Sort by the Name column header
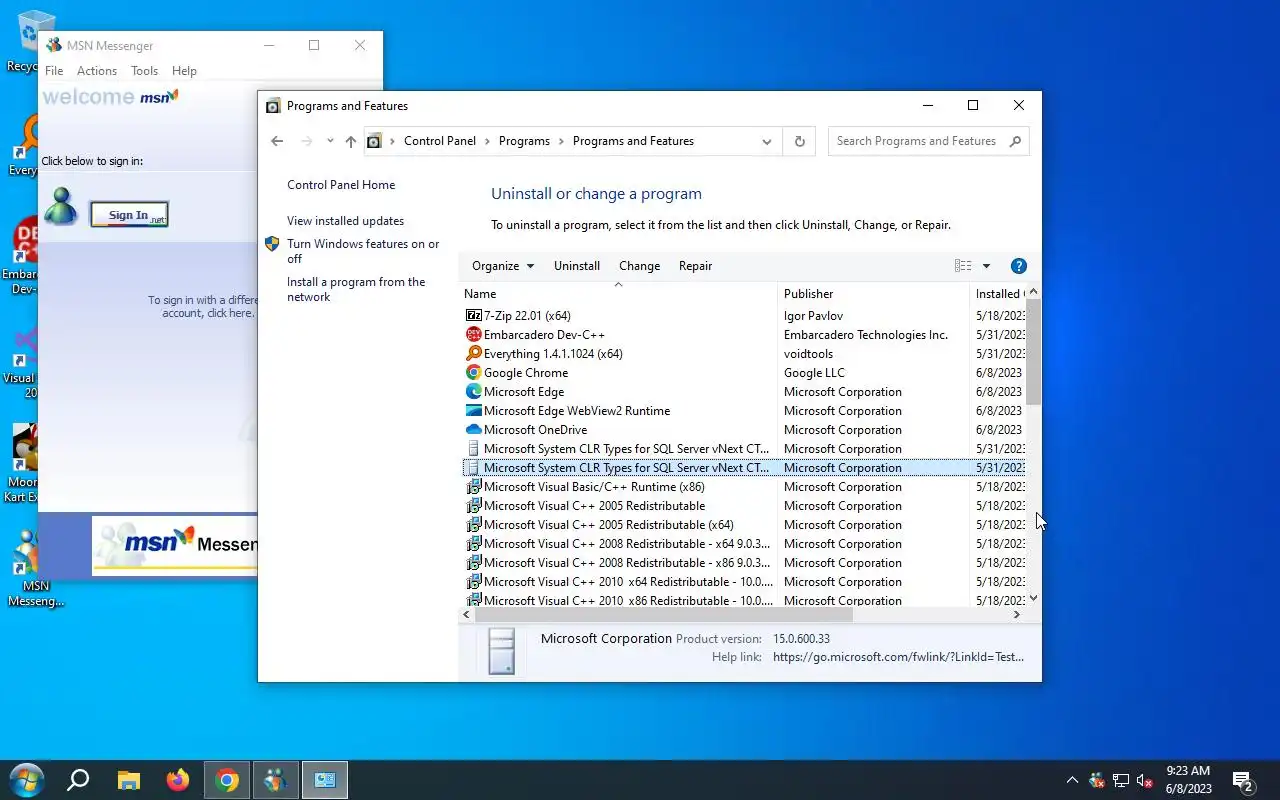1280x800 pixels. click(618, 294)
